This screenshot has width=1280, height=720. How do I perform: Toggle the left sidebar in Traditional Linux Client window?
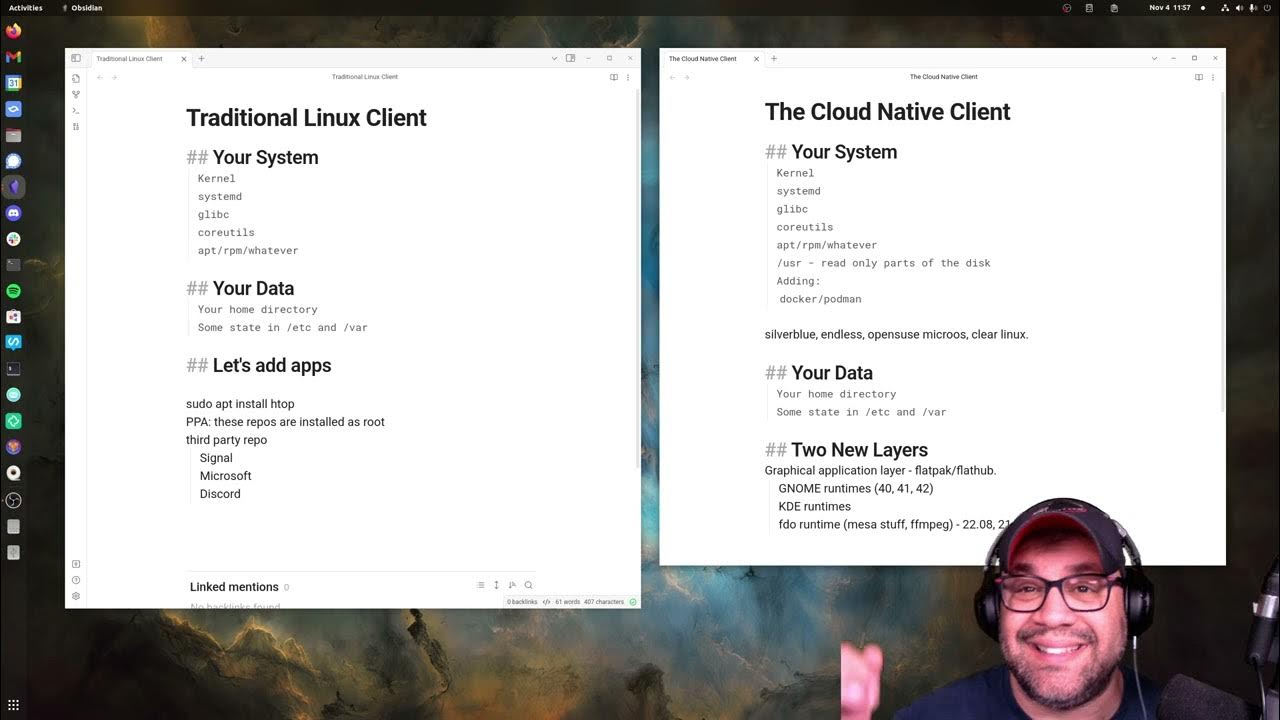[x=76, y=59]
